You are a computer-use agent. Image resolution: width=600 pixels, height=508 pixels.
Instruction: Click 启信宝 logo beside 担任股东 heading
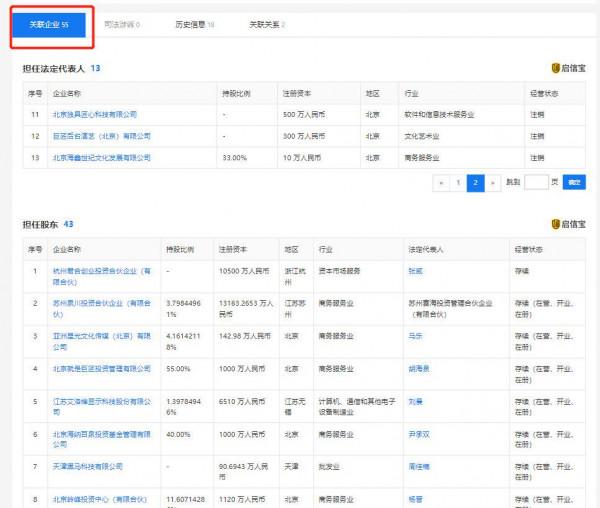pyautogui.click(x=568, y=224)
